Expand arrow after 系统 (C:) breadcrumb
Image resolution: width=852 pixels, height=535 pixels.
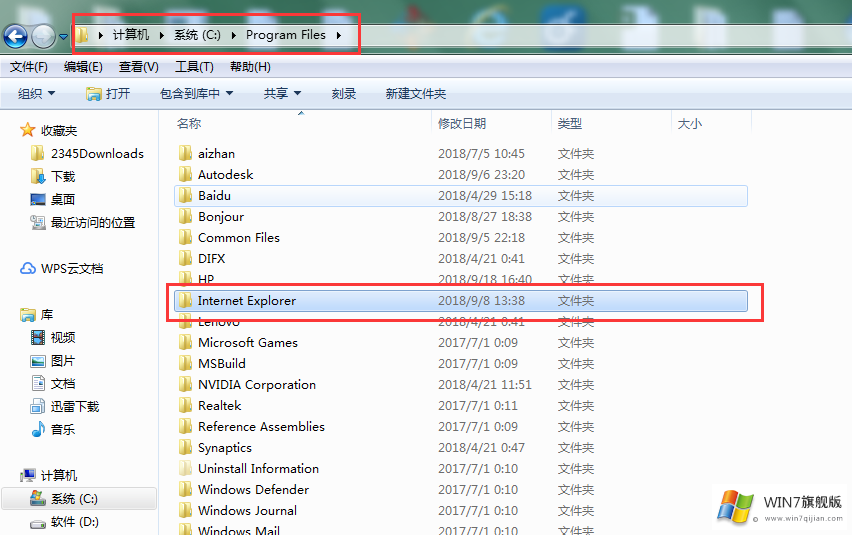coord(234,35)
